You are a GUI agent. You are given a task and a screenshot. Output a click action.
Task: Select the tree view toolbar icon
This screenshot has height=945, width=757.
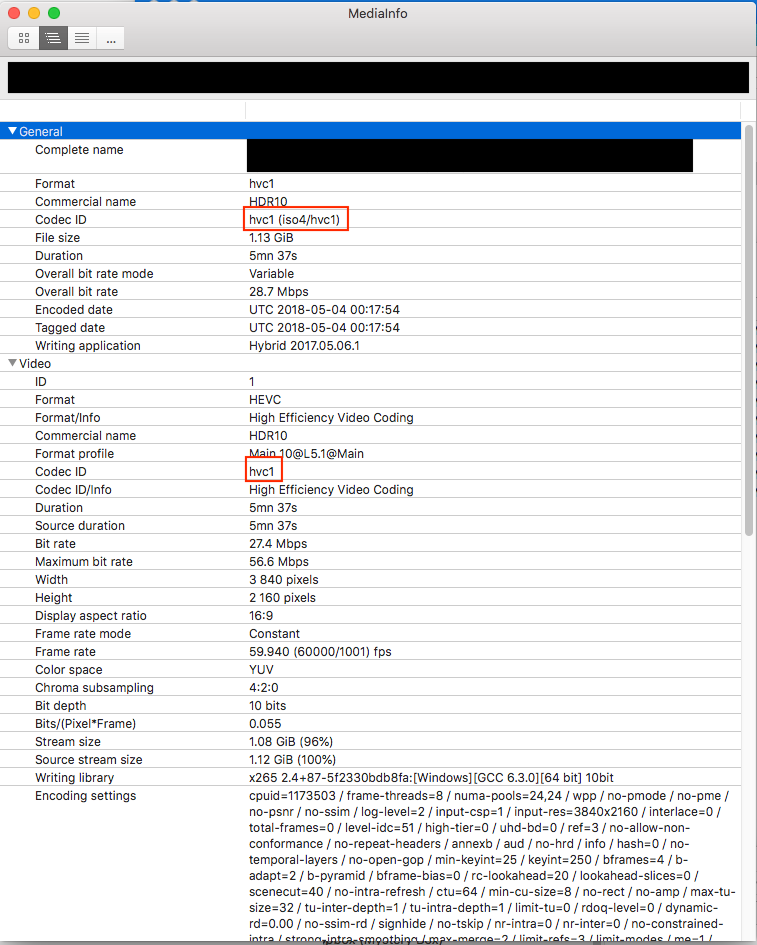pyautogui.click(x=53, y=38)
